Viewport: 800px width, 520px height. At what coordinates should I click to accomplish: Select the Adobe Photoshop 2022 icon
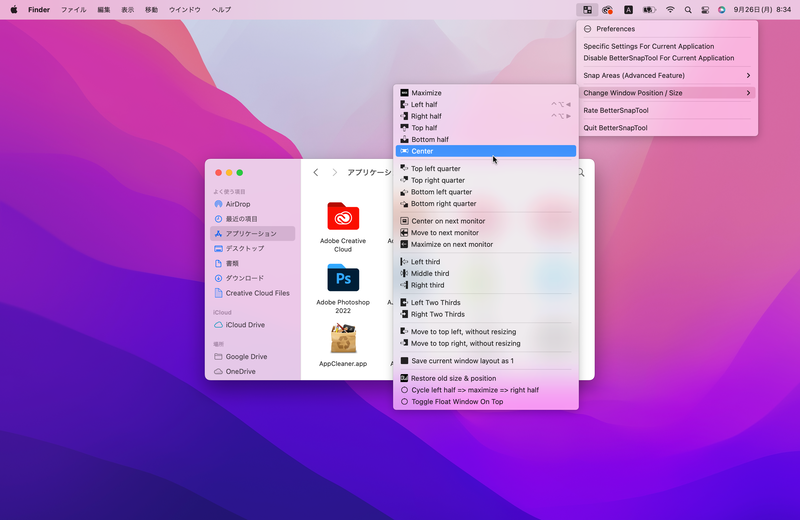[343, 278]
